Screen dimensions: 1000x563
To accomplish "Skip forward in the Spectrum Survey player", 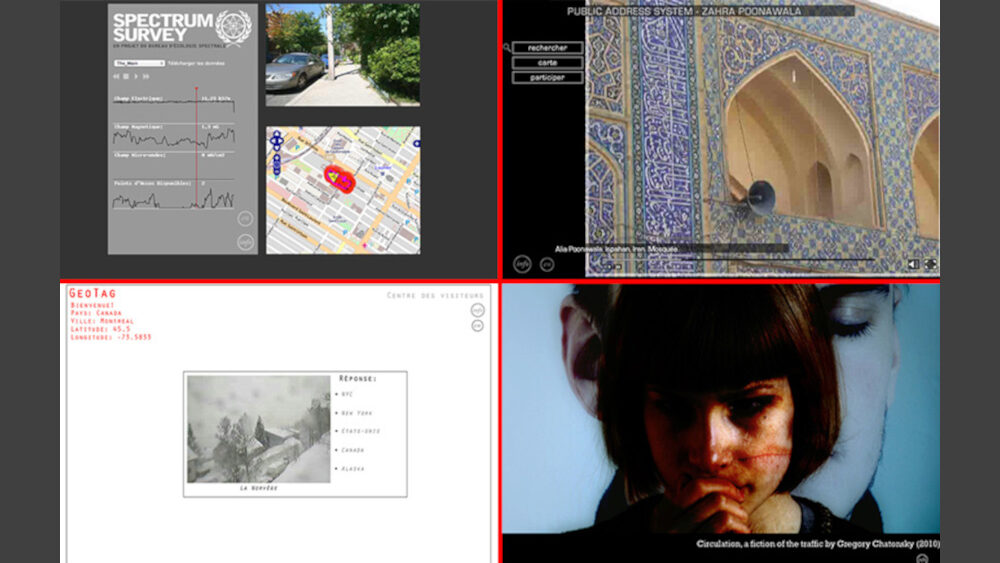I will pyautogui.click(x=147, y=76).
